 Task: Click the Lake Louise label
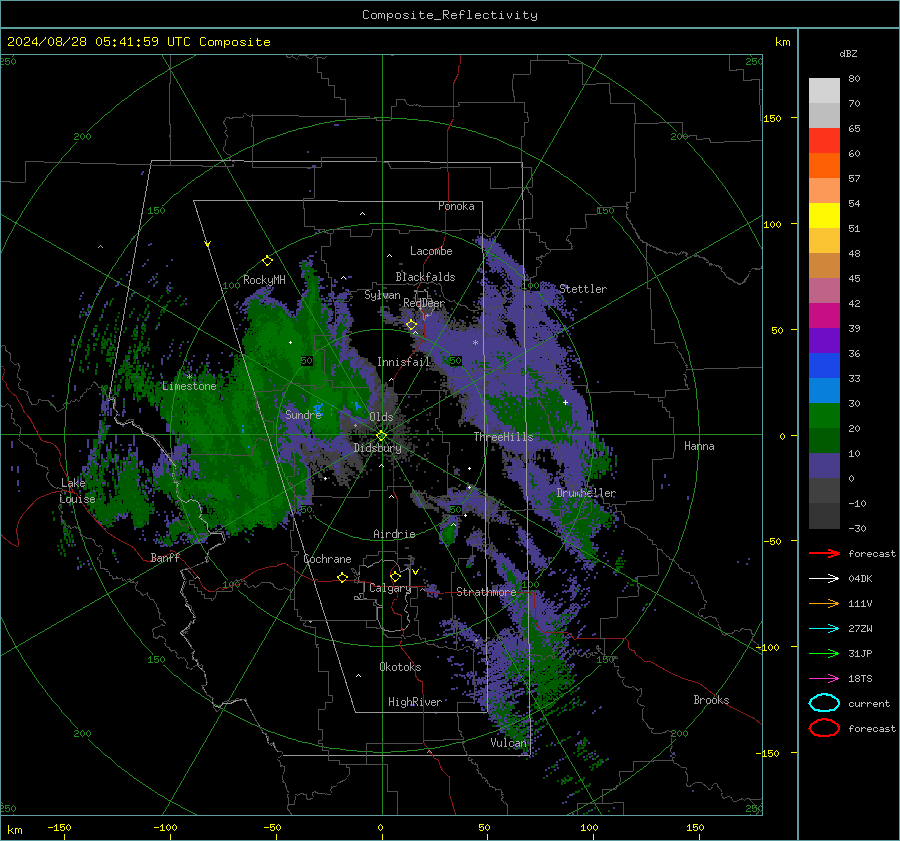[77, 491]
